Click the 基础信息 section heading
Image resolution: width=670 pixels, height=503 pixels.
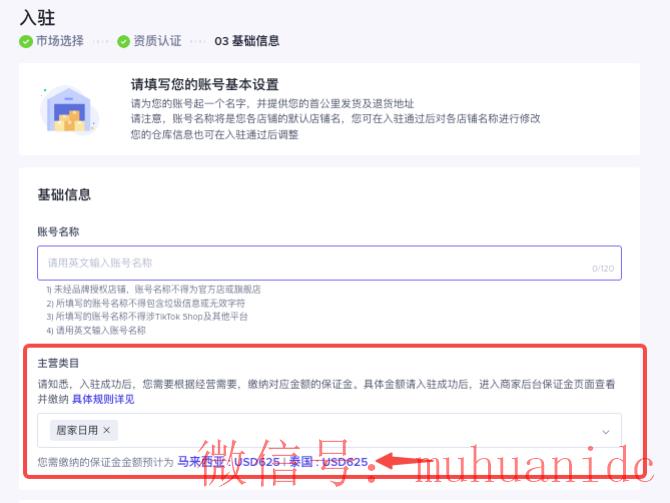[64, 195]
